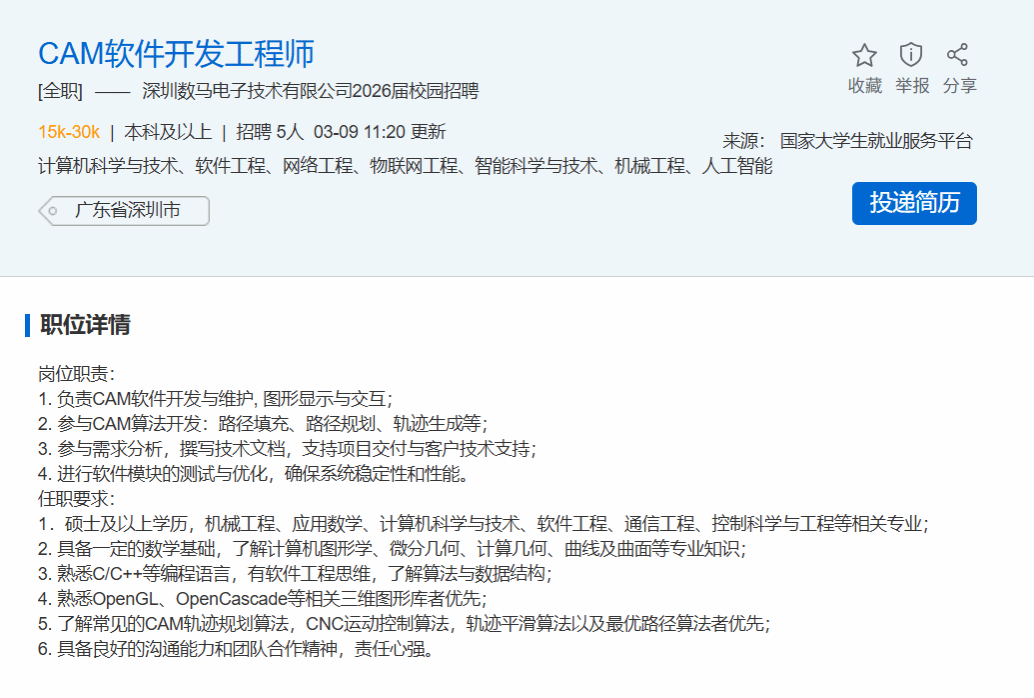Click the 15k-30k salary text

pyautogui.click(x=69, y=132)
